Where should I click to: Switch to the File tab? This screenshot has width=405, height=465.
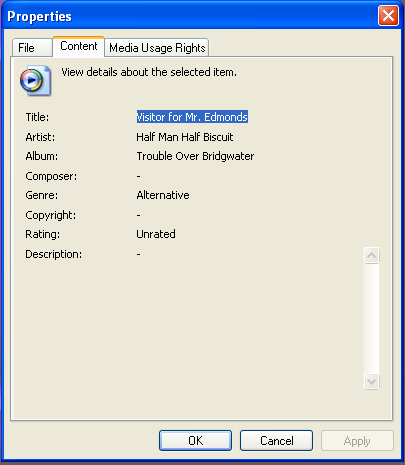point(32,48)
